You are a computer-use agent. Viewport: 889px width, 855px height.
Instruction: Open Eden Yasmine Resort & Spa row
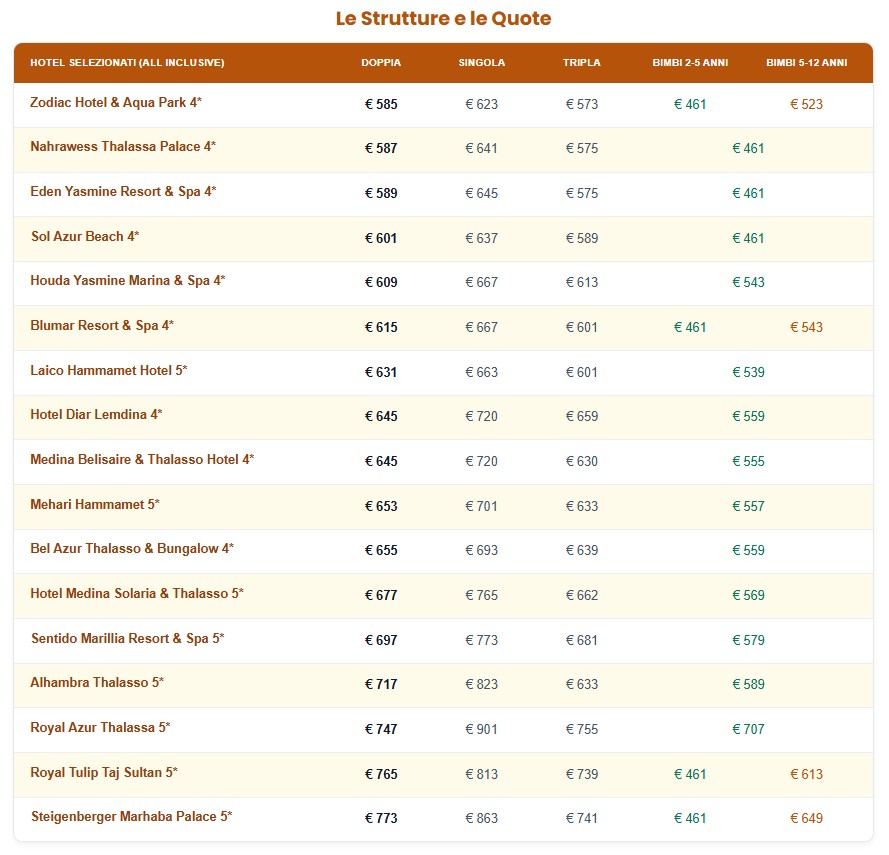[123, 192]
